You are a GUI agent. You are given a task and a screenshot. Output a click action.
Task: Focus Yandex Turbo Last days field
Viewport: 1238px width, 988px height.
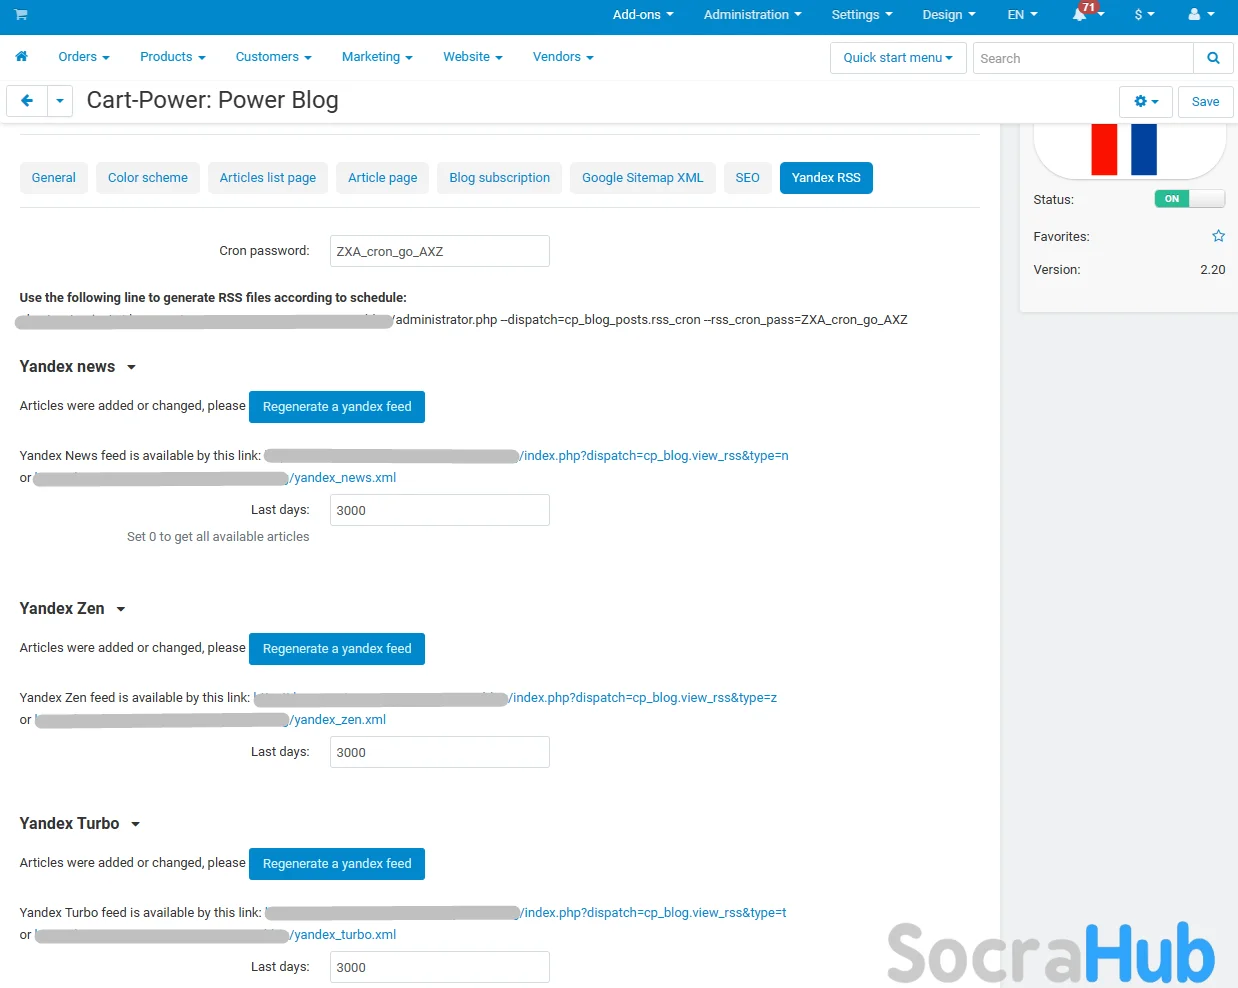tap(440, 967)
